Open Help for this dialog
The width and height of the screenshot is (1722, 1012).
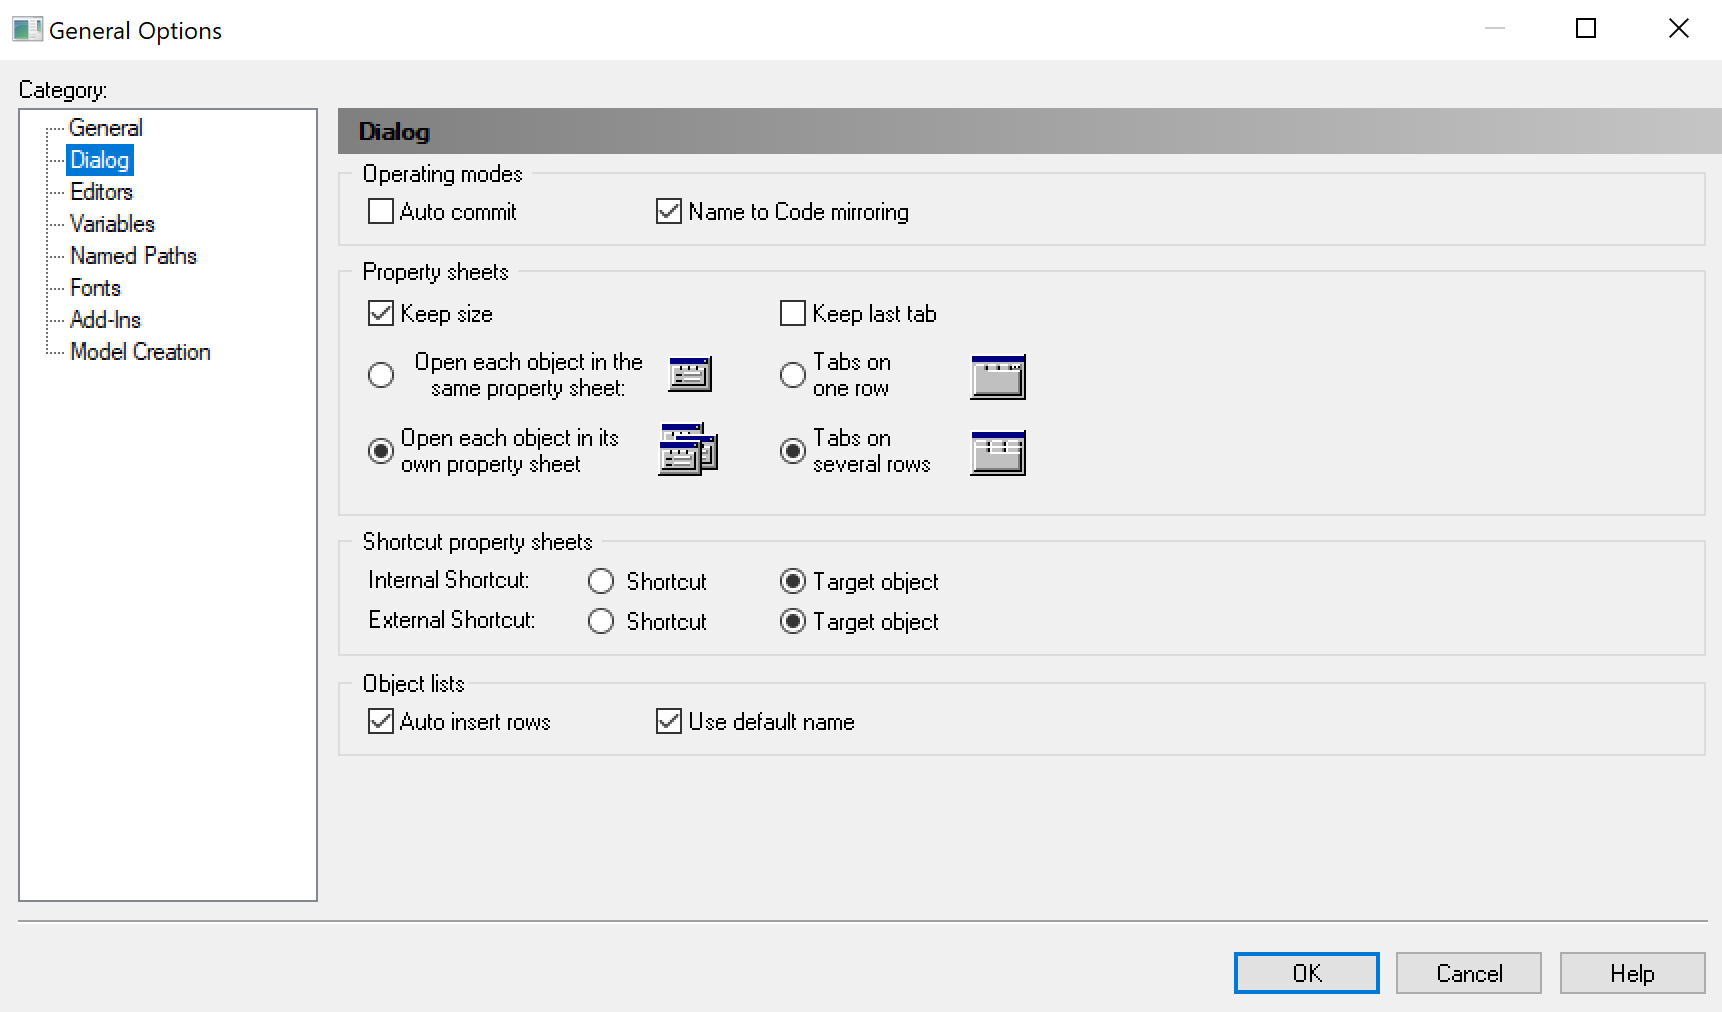pyautogui.click(x=1632, y=973)
